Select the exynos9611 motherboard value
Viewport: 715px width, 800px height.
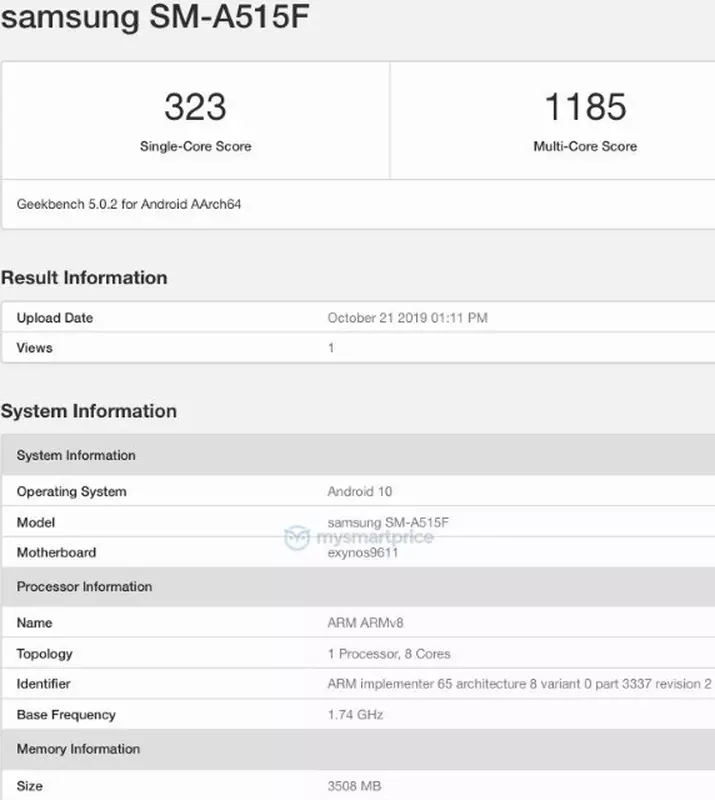point(363,552)
